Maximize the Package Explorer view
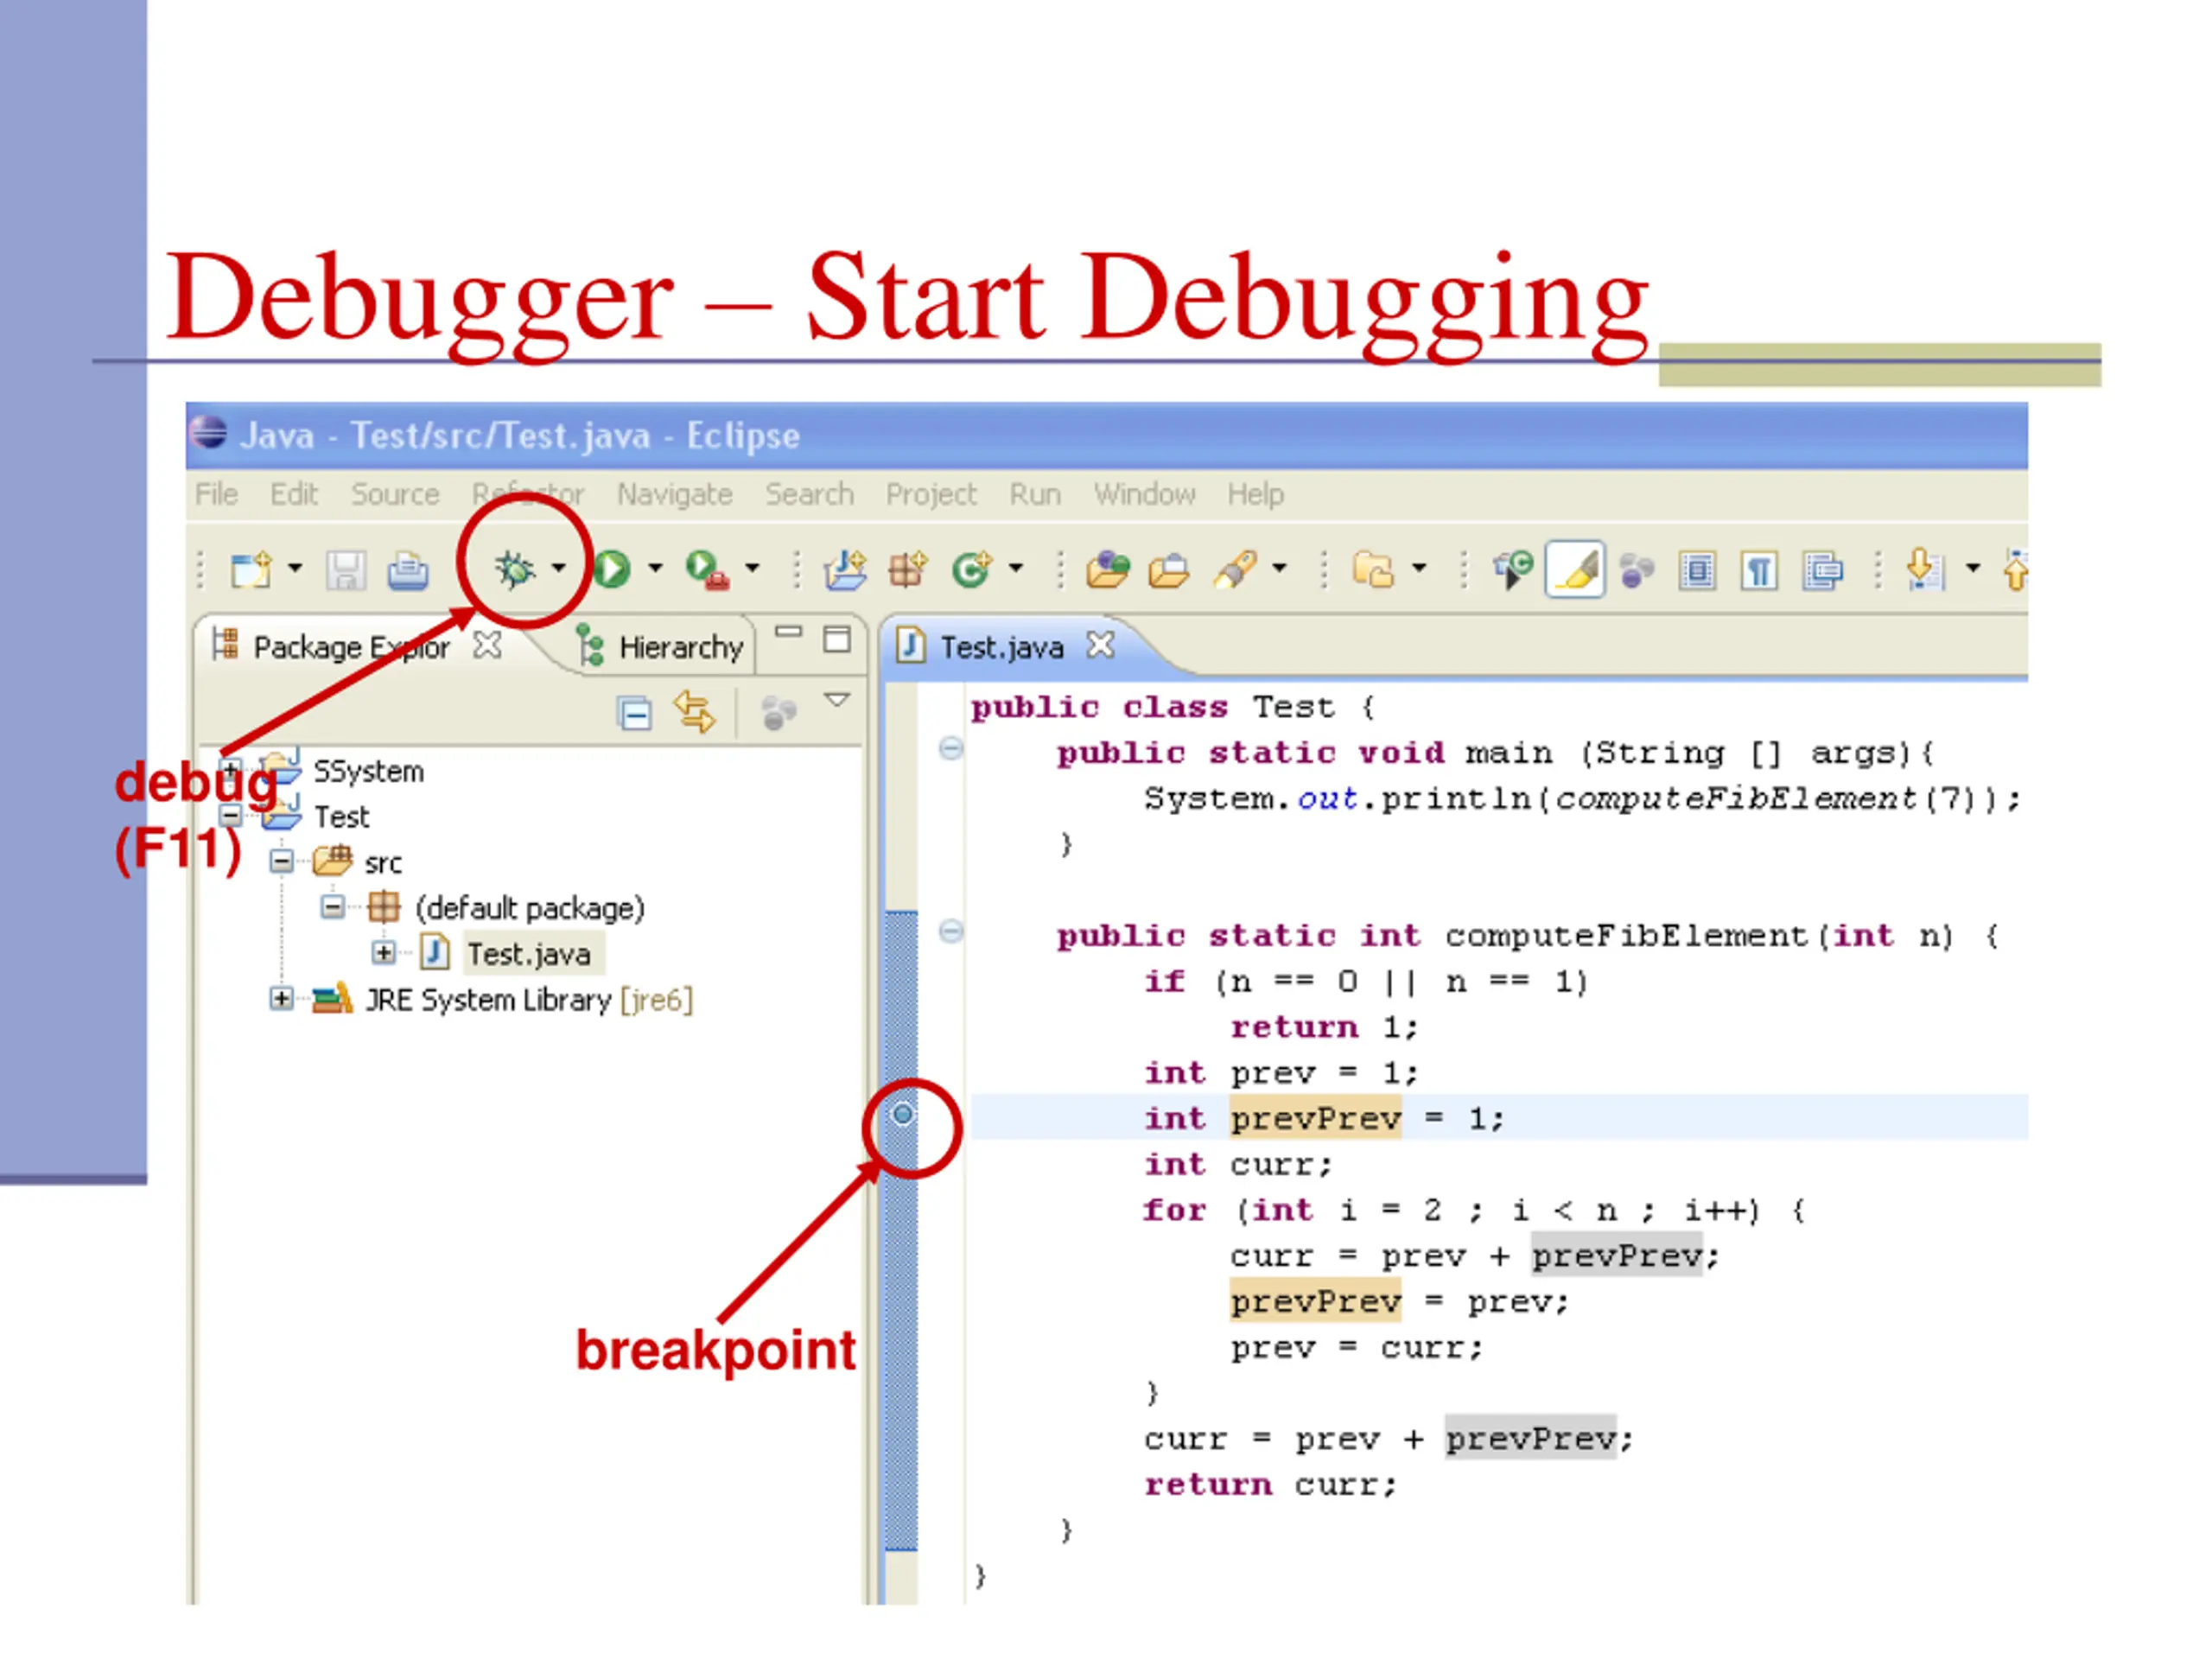The image size is (2212, 1659). (x=837, y=639)
